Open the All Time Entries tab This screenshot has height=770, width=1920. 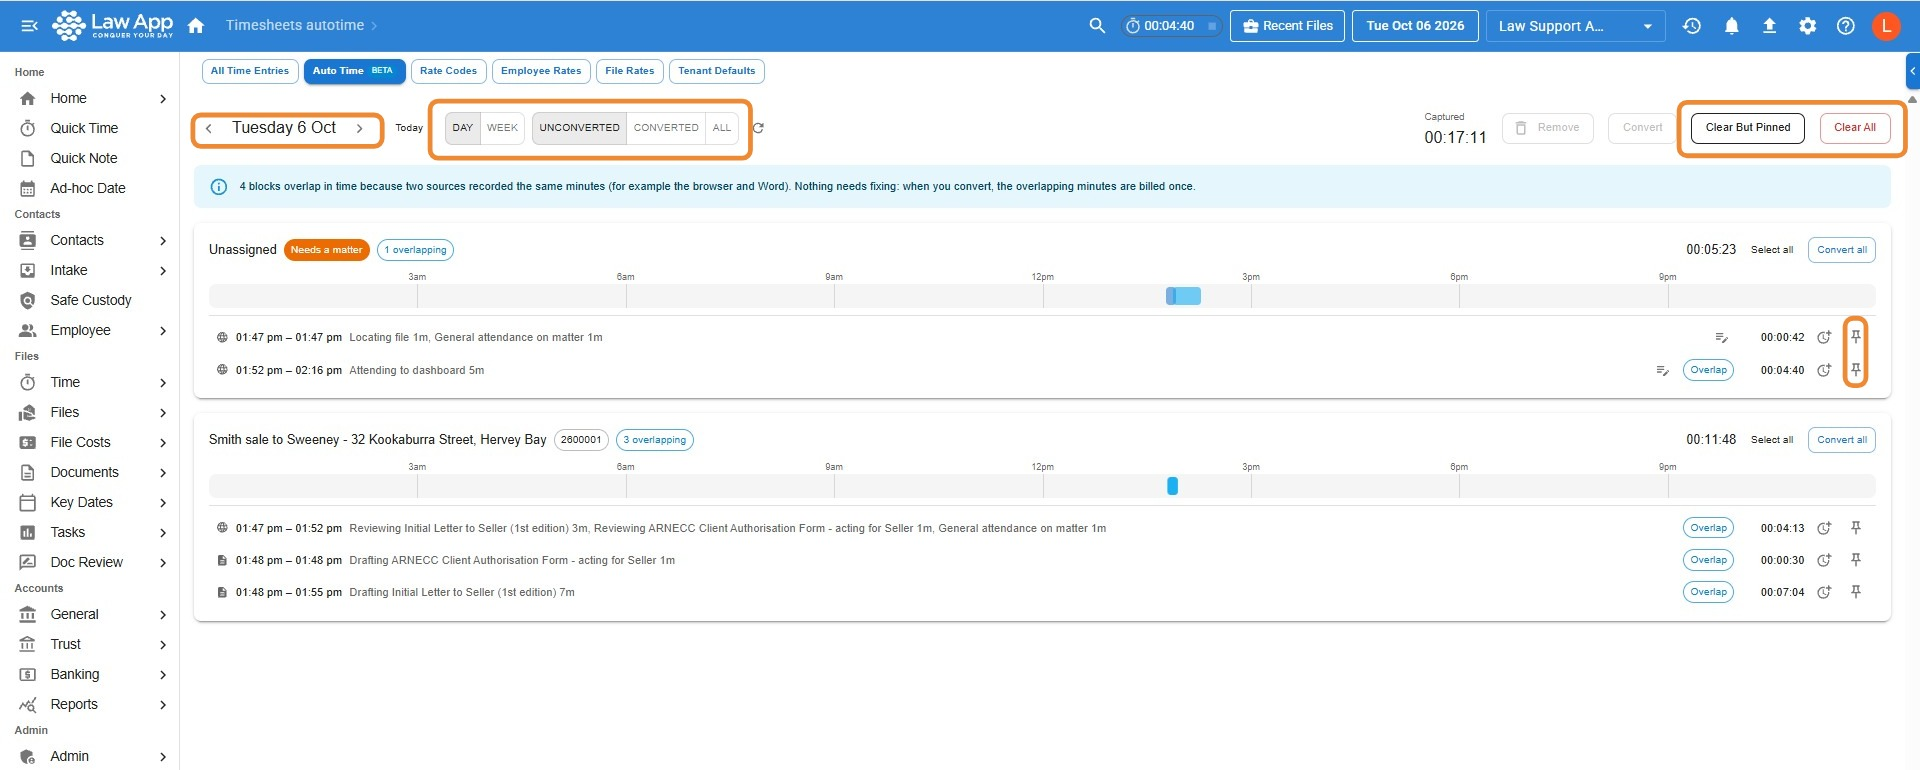tap(250, 71)
